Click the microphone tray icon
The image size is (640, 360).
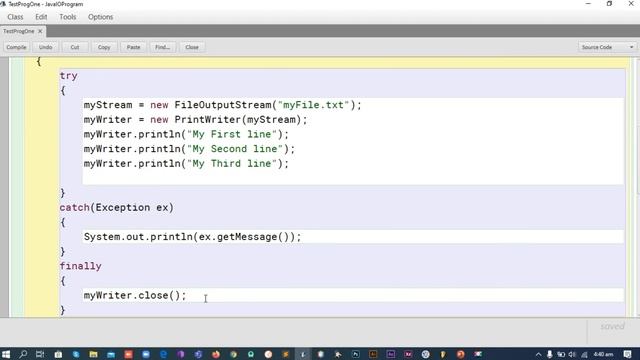(549, 354)
